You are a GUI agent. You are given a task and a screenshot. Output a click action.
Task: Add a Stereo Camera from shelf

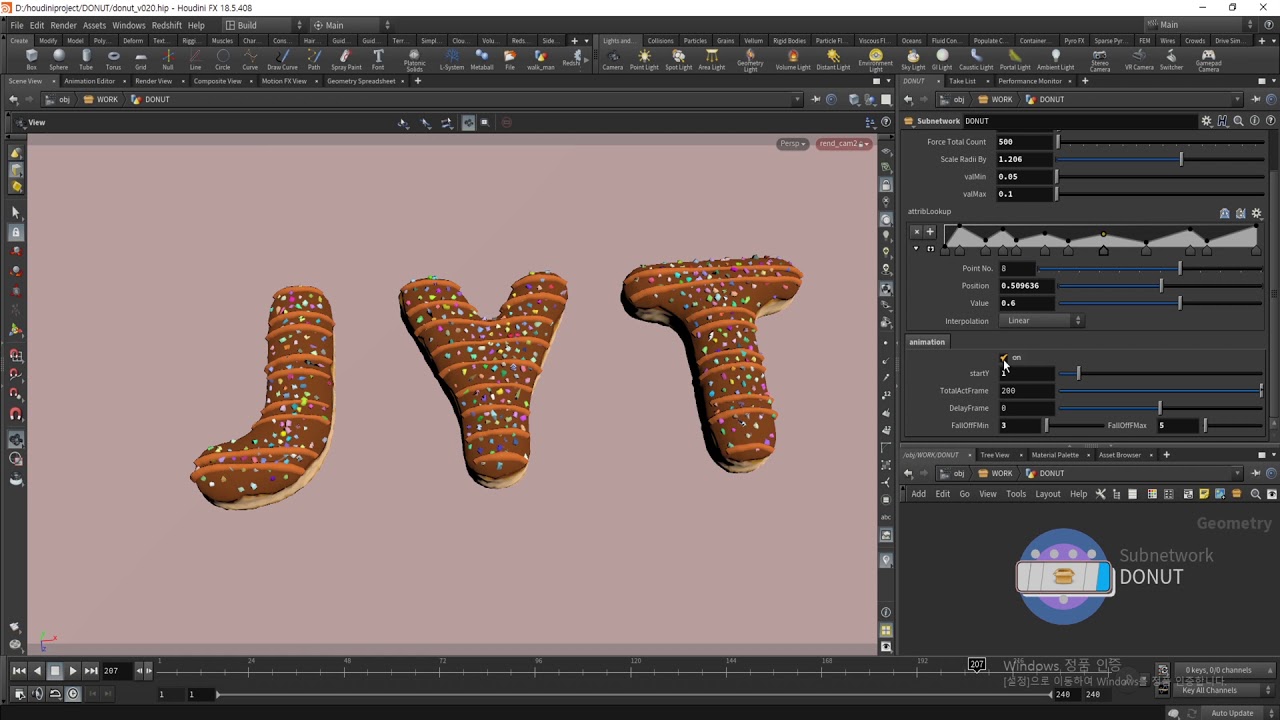point(1100,61)
